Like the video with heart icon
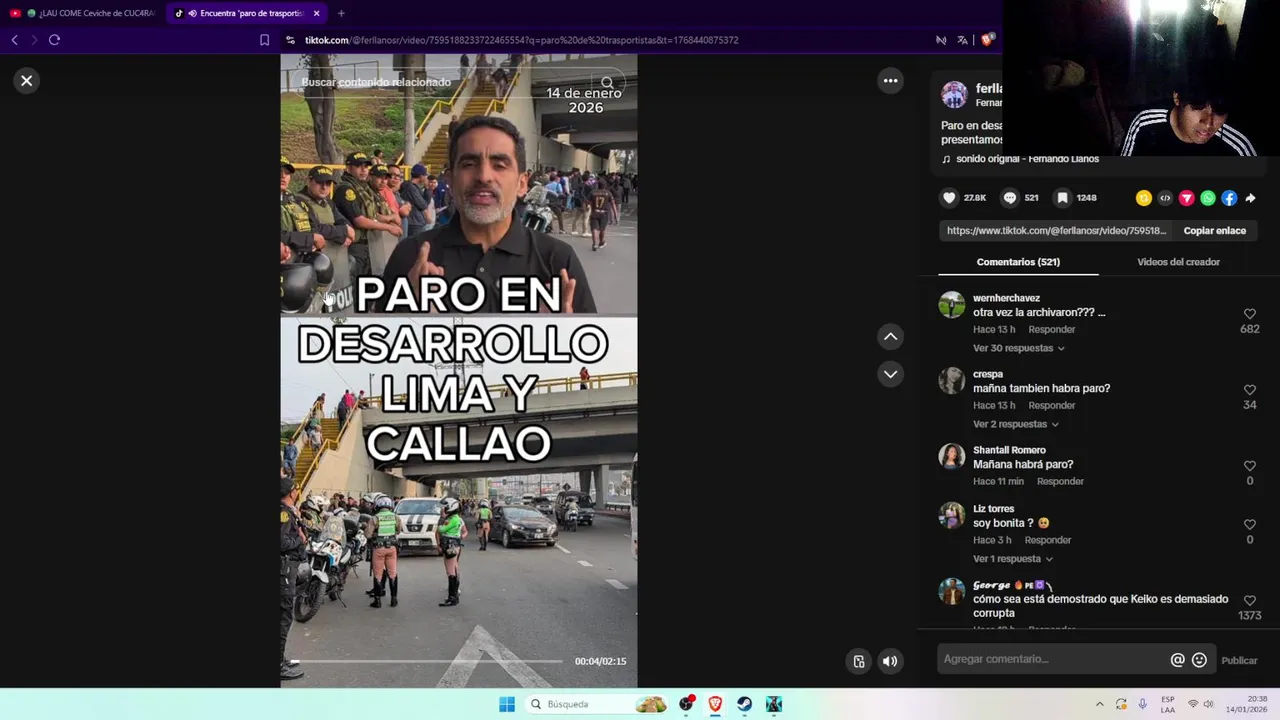1280x720 pixels. (950, 198)
